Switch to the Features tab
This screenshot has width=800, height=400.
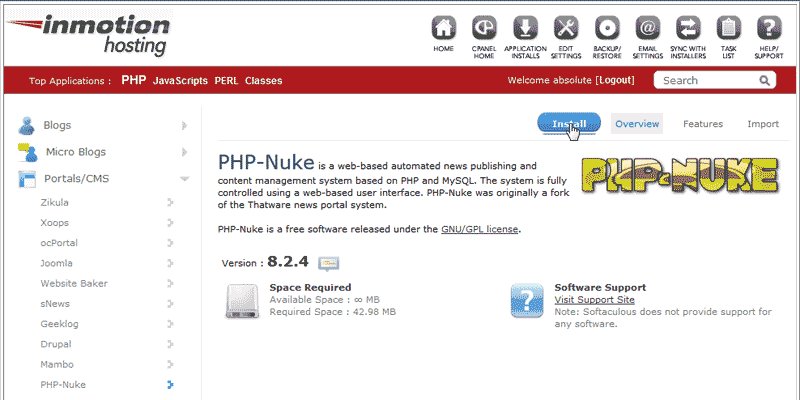point(703,124)
